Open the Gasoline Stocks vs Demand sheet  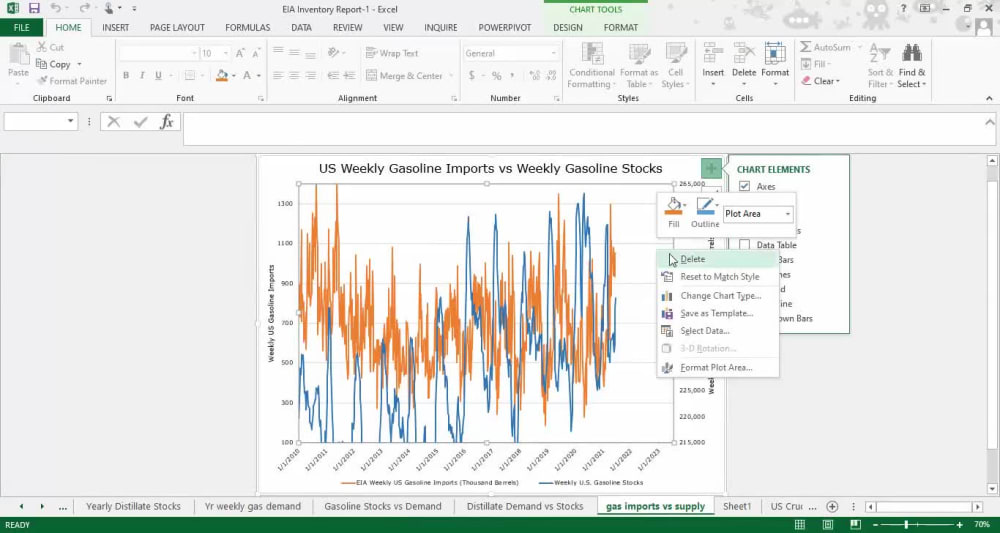(383, 506)
